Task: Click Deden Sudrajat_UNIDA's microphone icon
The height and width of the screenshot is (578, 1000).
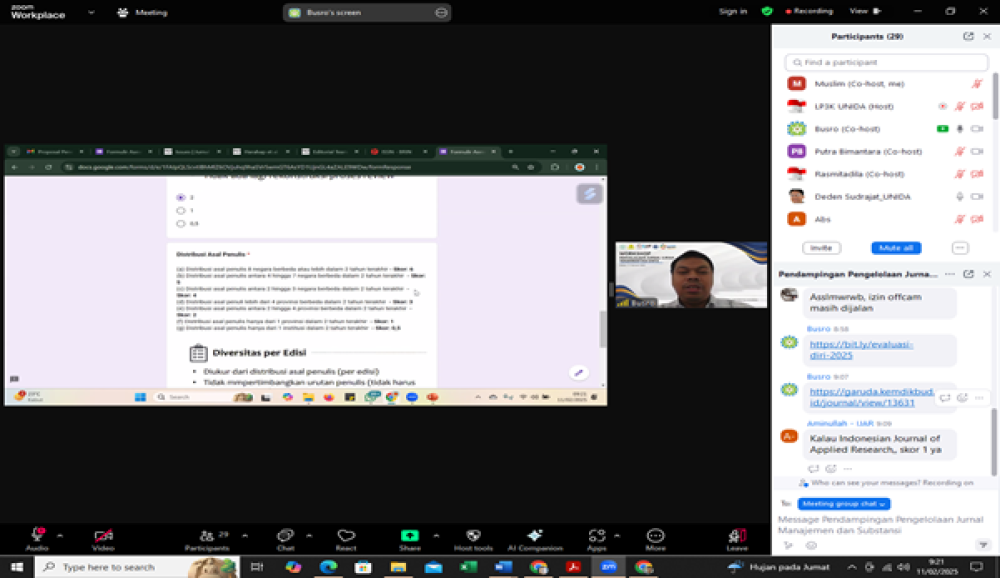Action: click(960, 196)
